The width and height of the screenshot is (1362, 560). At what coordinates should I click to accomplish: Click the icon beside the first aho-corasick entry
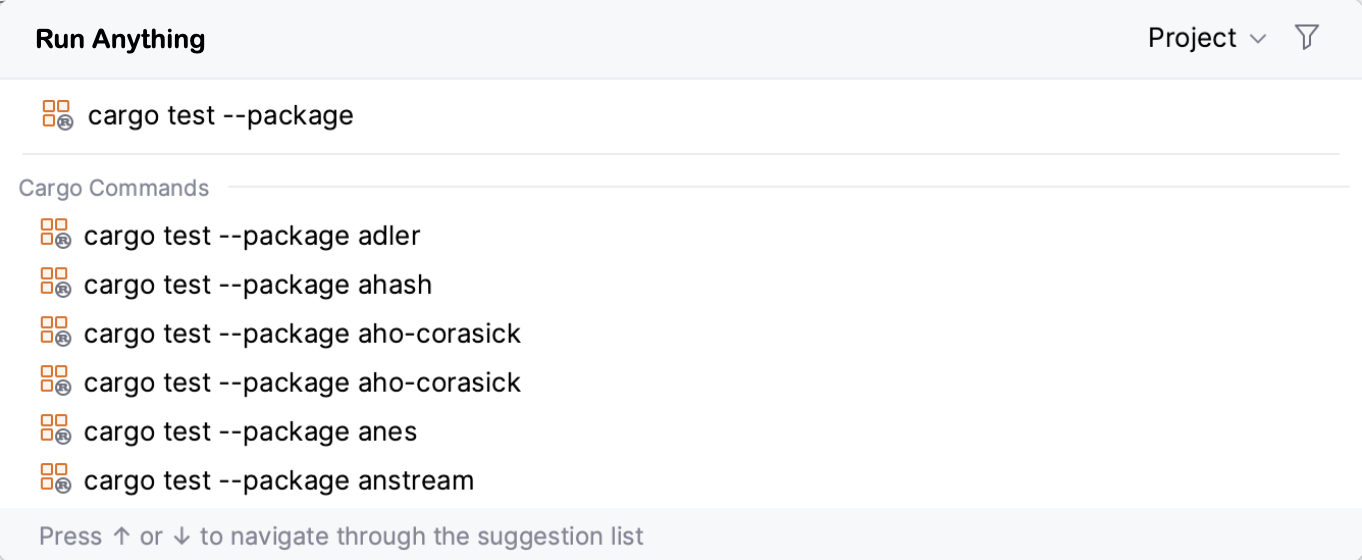coord(55,332)
